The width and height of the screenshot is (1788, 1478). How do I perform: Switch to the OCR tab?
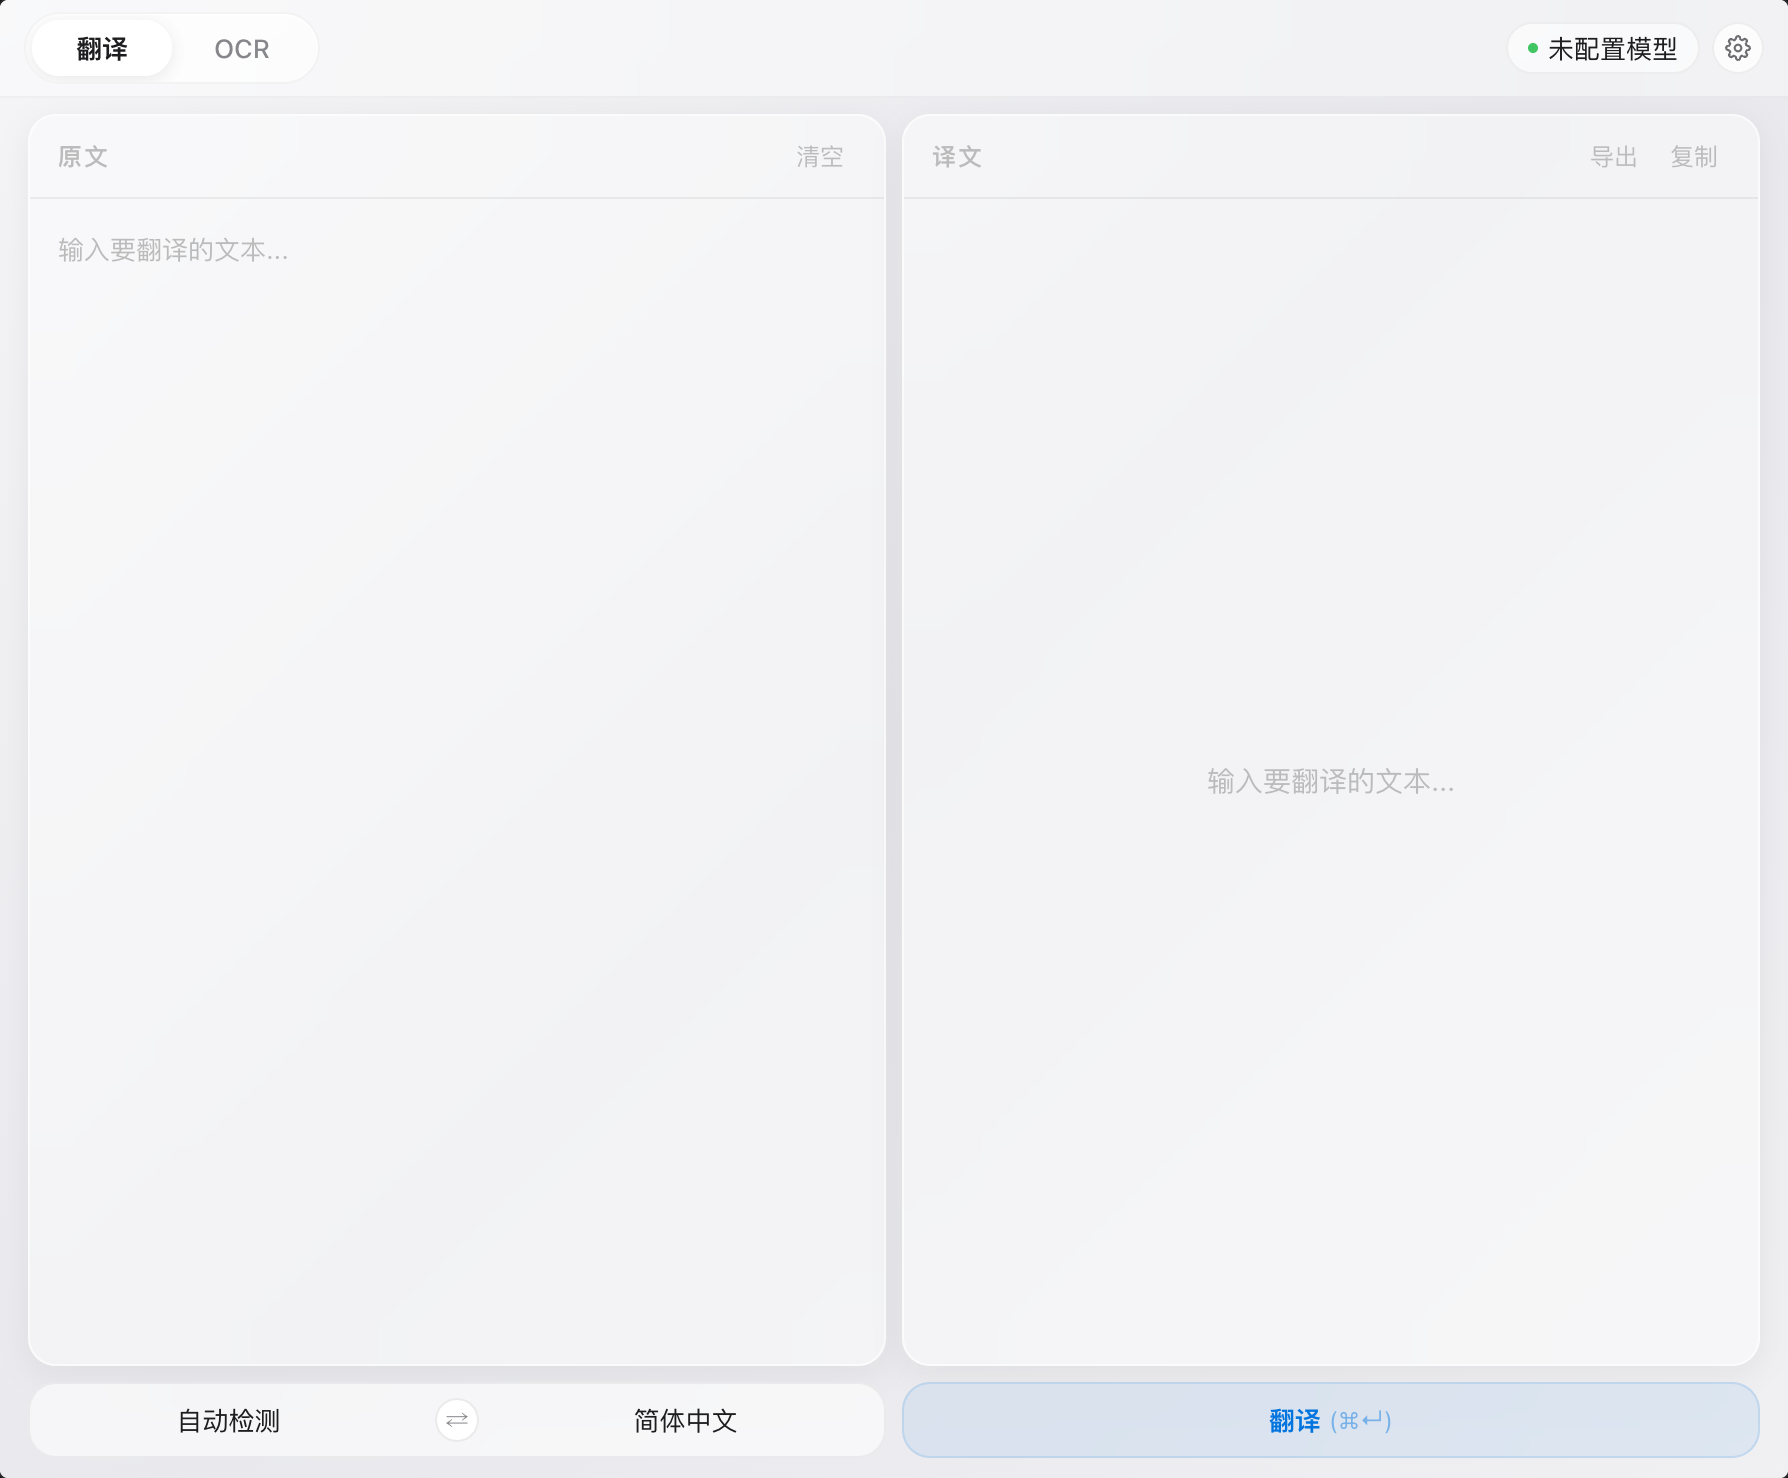coord(242,48)
